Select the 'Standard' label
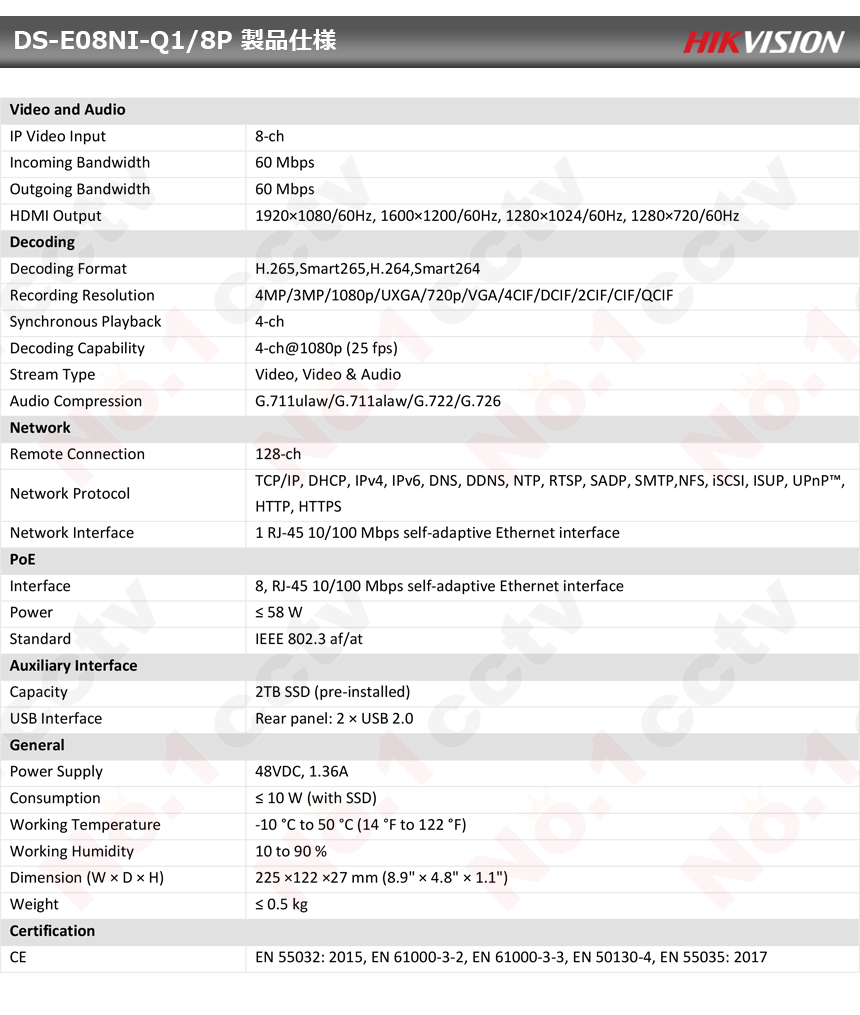Viewport: 860px width, 1015px height. [40, 639]
